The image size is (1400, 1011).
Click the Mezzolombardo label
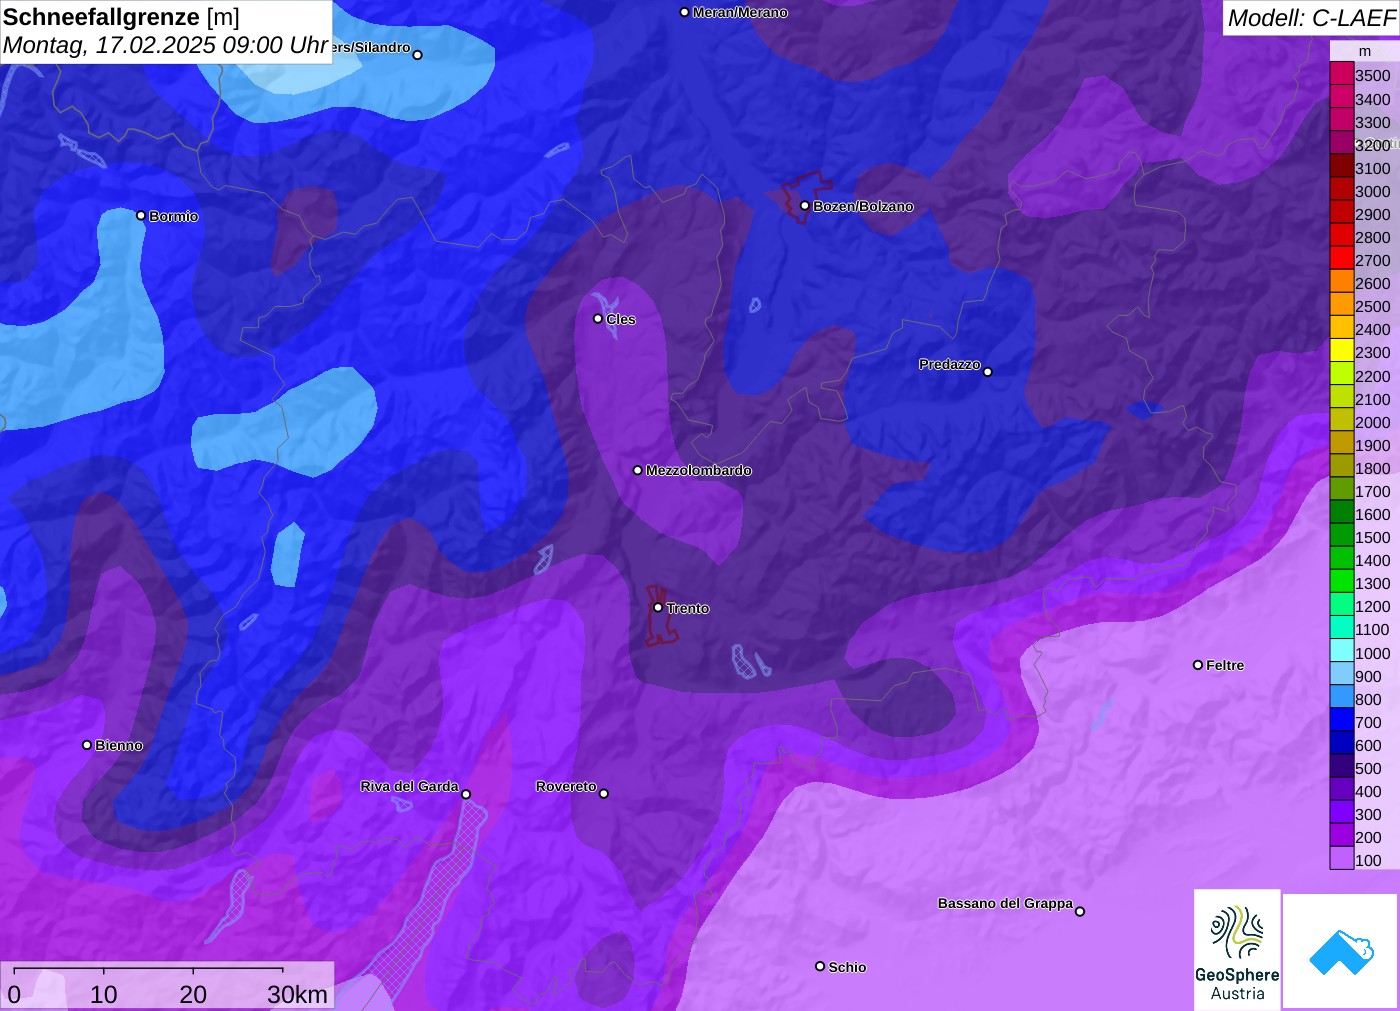698,470
